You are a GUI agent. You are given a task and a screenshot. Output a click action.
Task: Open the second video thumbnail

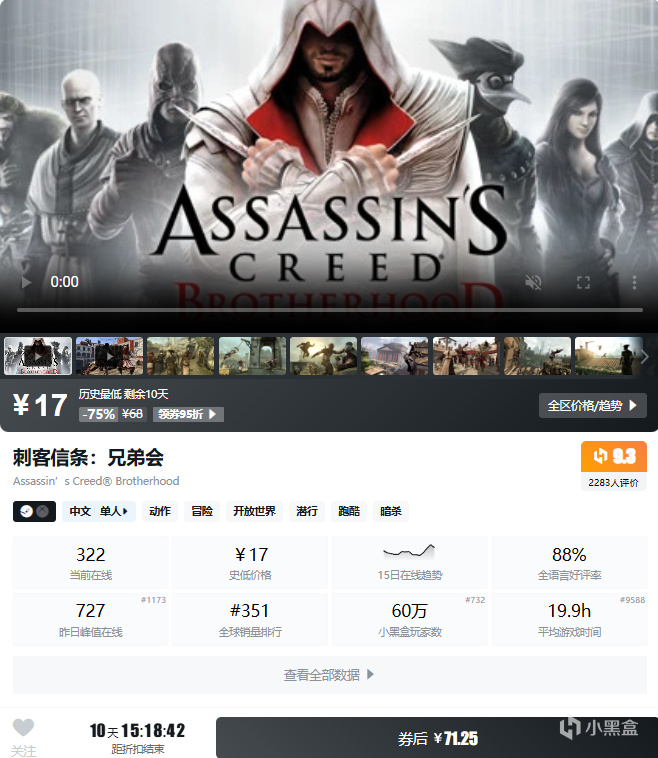tap(109, 356)
